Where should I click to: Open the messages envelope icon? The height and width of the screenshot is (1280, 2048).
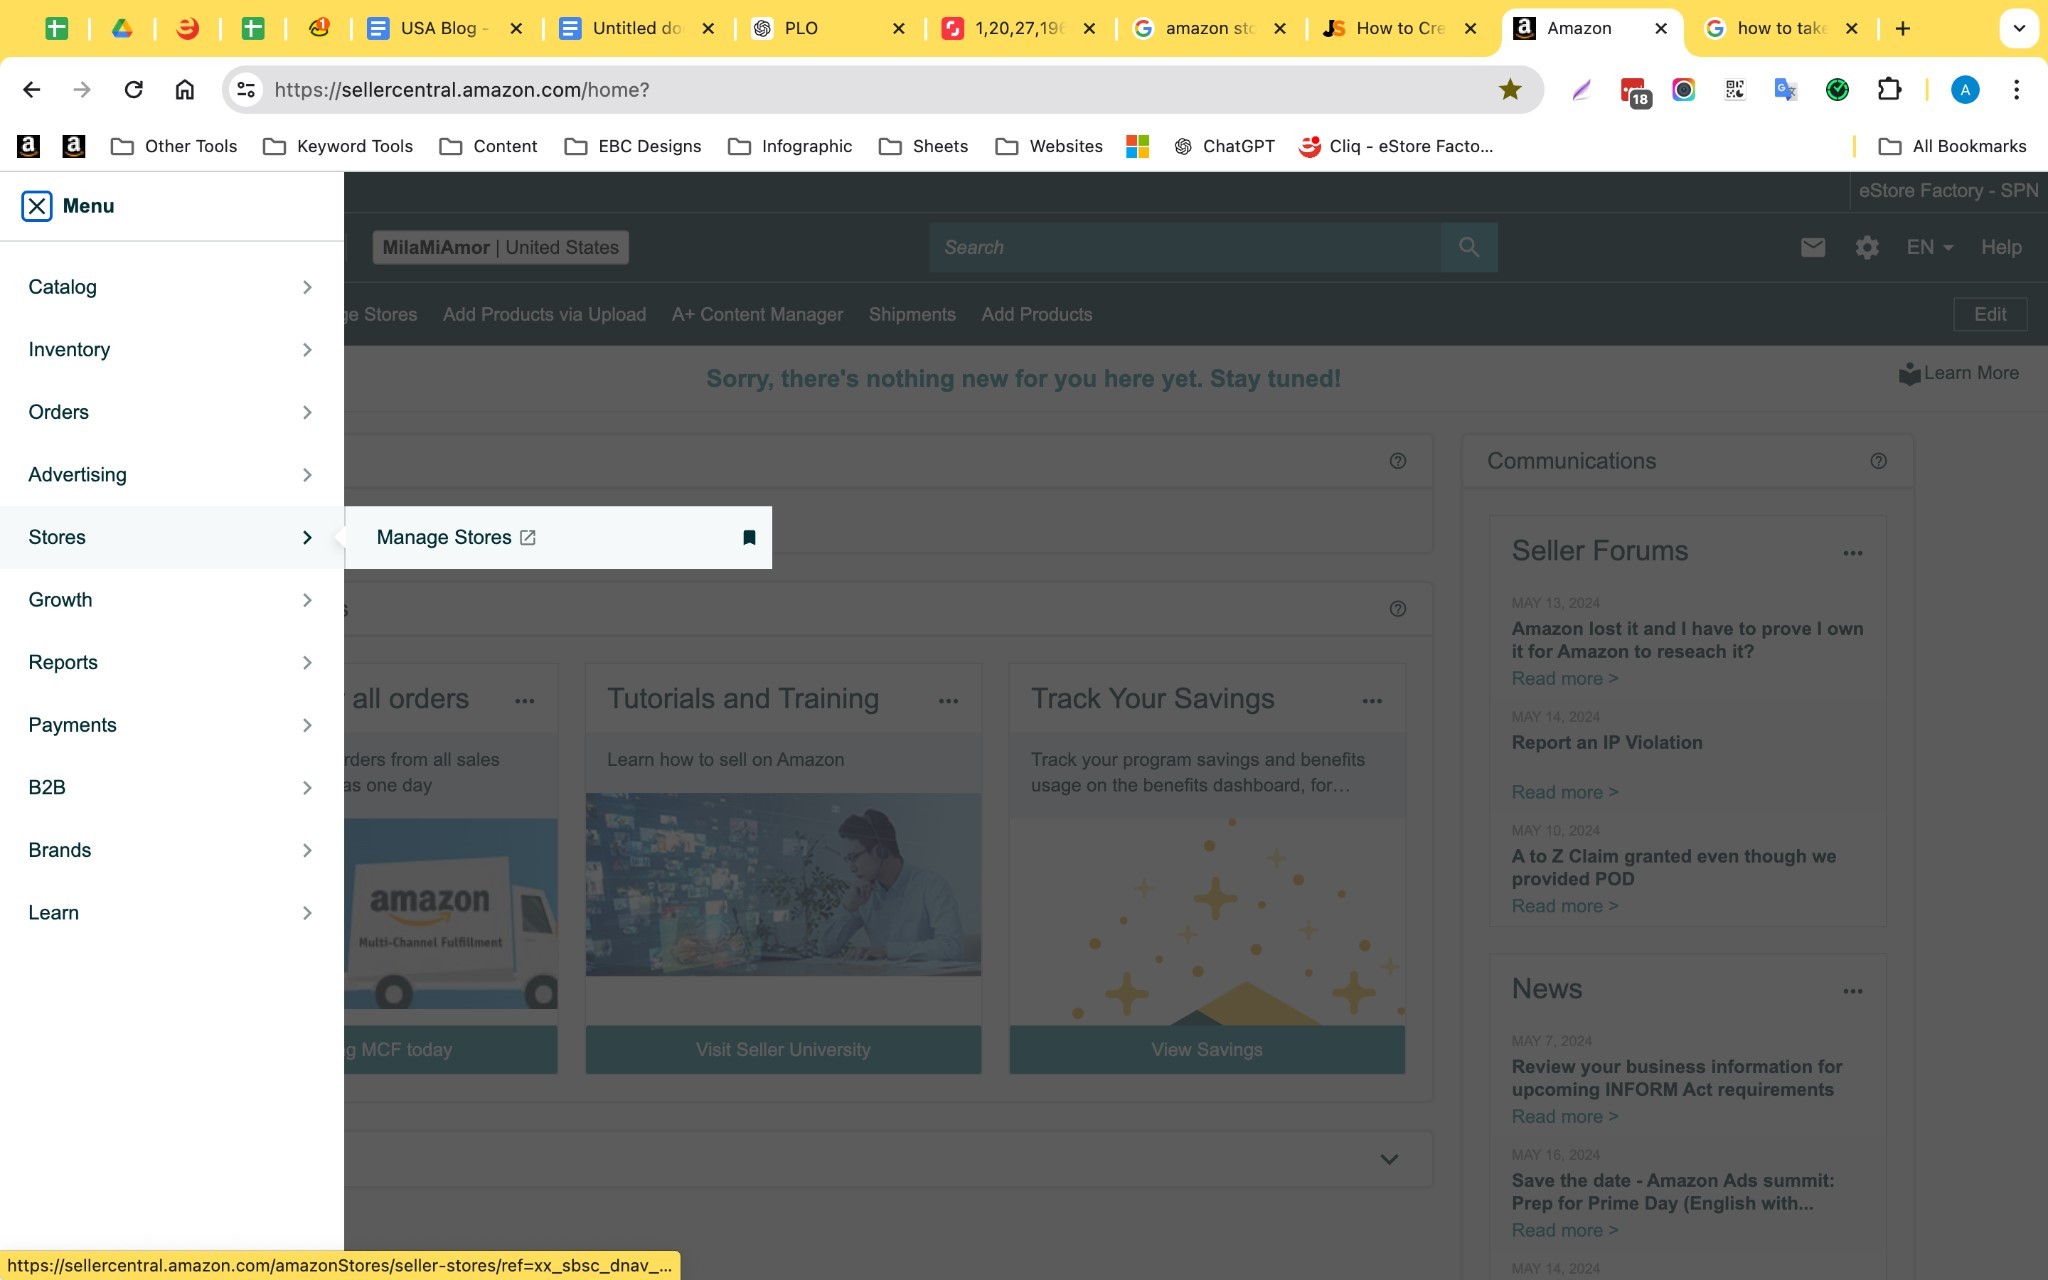pyautogui.click(x=1813, y=247)
